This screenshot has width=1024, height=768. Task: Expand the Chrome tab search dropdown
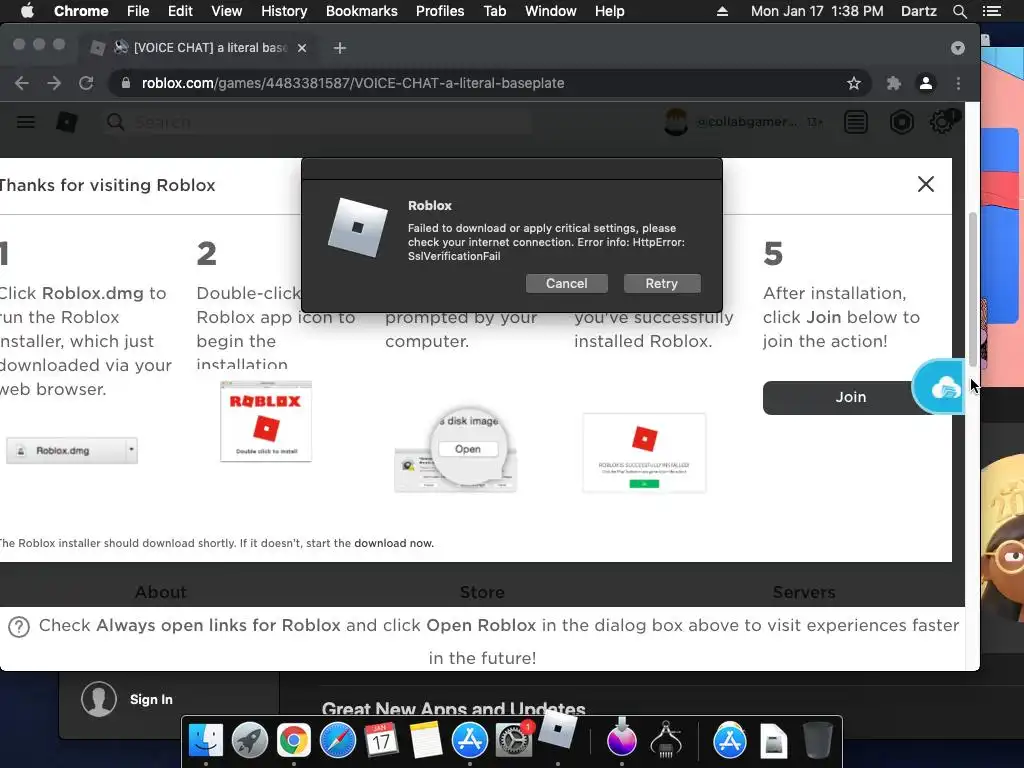[x=957, y=48]
